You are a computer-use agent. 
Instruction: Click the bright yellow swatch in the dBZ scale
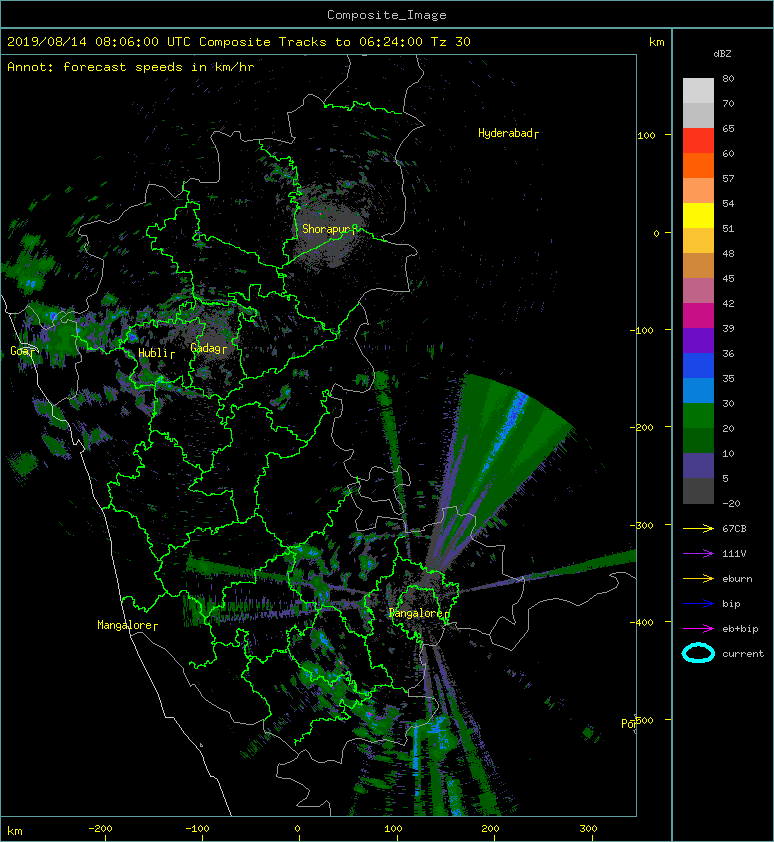pyautogui.click(x=698, y=216)
